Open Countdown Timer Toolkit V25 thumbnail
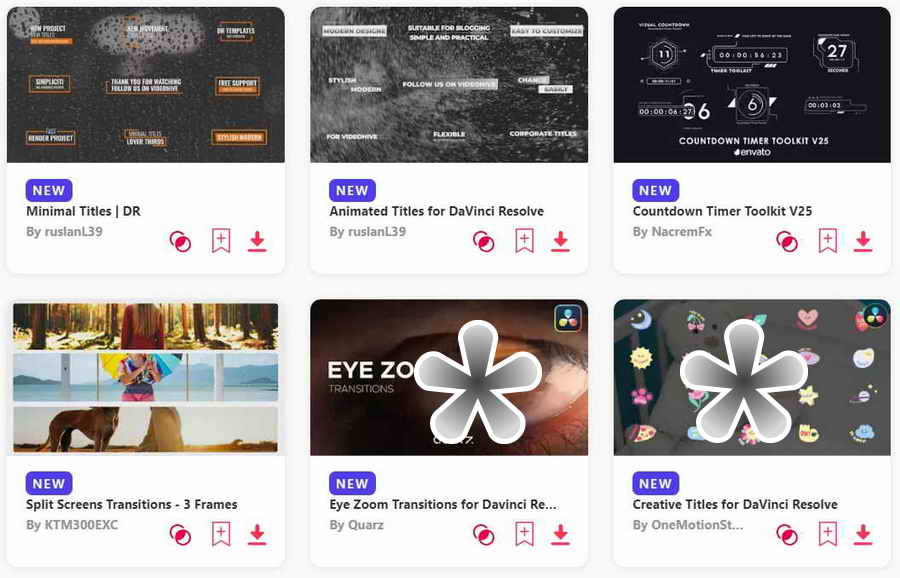 (752, 85)
